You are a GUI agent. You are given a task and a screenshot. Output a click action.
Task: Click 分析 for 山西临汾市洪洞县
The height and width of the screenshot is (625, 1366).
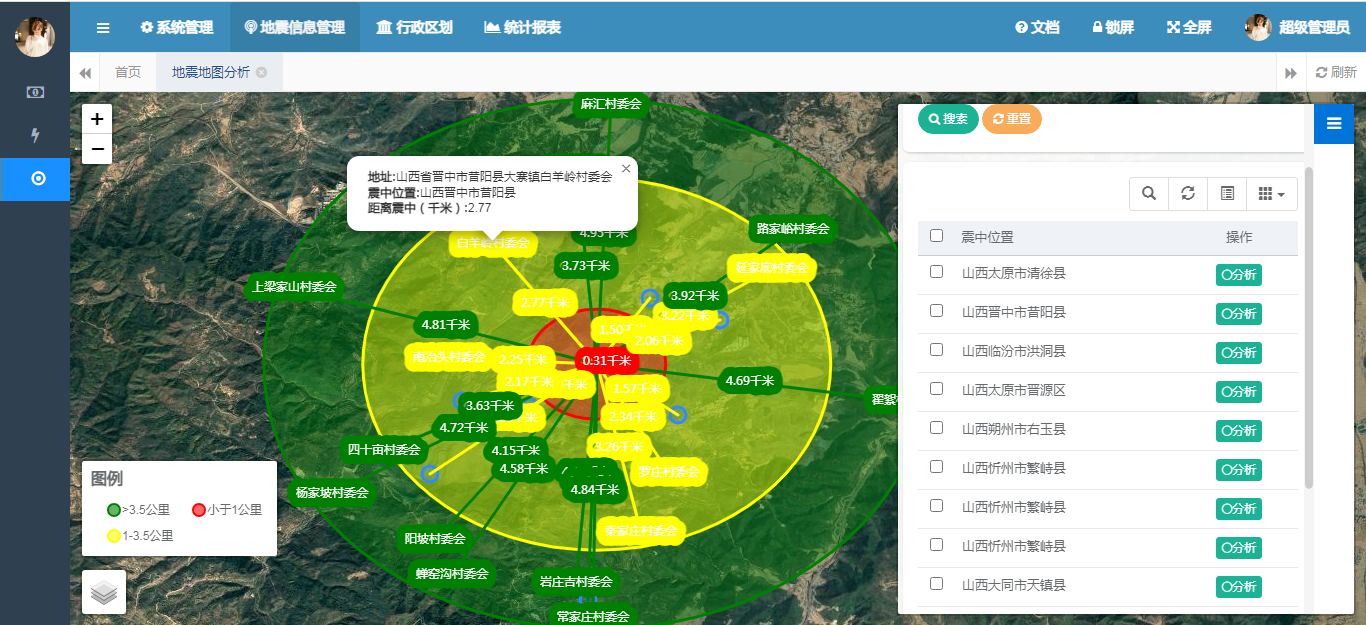(1238, 353)
